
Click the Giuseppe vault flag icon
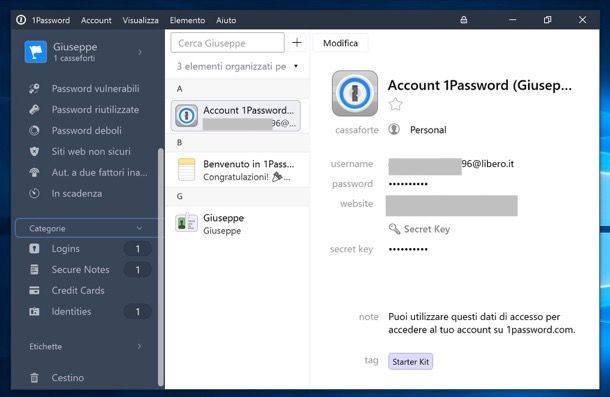coord(36,52)
